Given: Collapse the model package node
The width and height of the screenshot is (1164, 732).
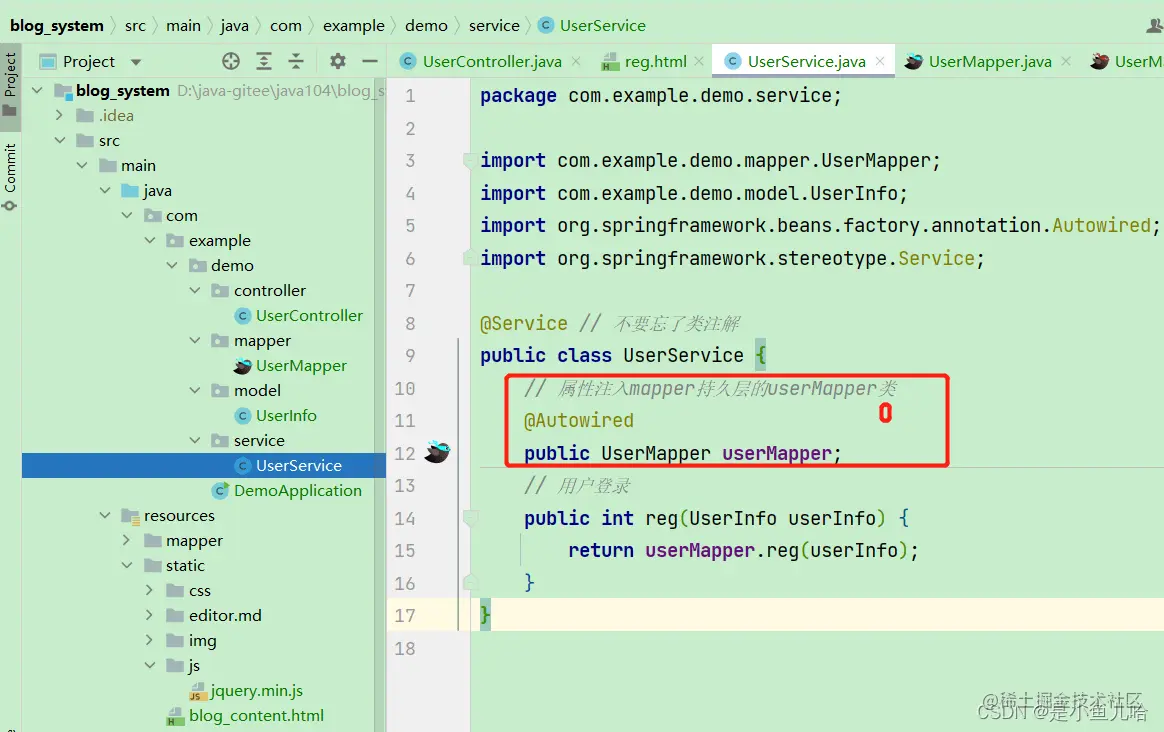Looking at the screenshot, I should pyautogui.click(x=194, y=390).
